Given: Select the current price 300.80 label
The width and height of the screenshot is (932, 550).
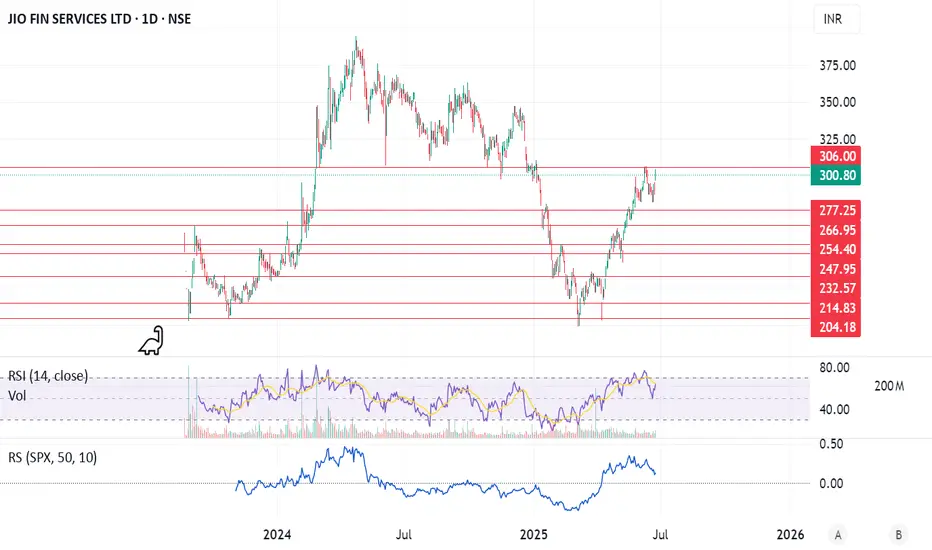Looking at the screenshot, I should [x=836, y=175].
